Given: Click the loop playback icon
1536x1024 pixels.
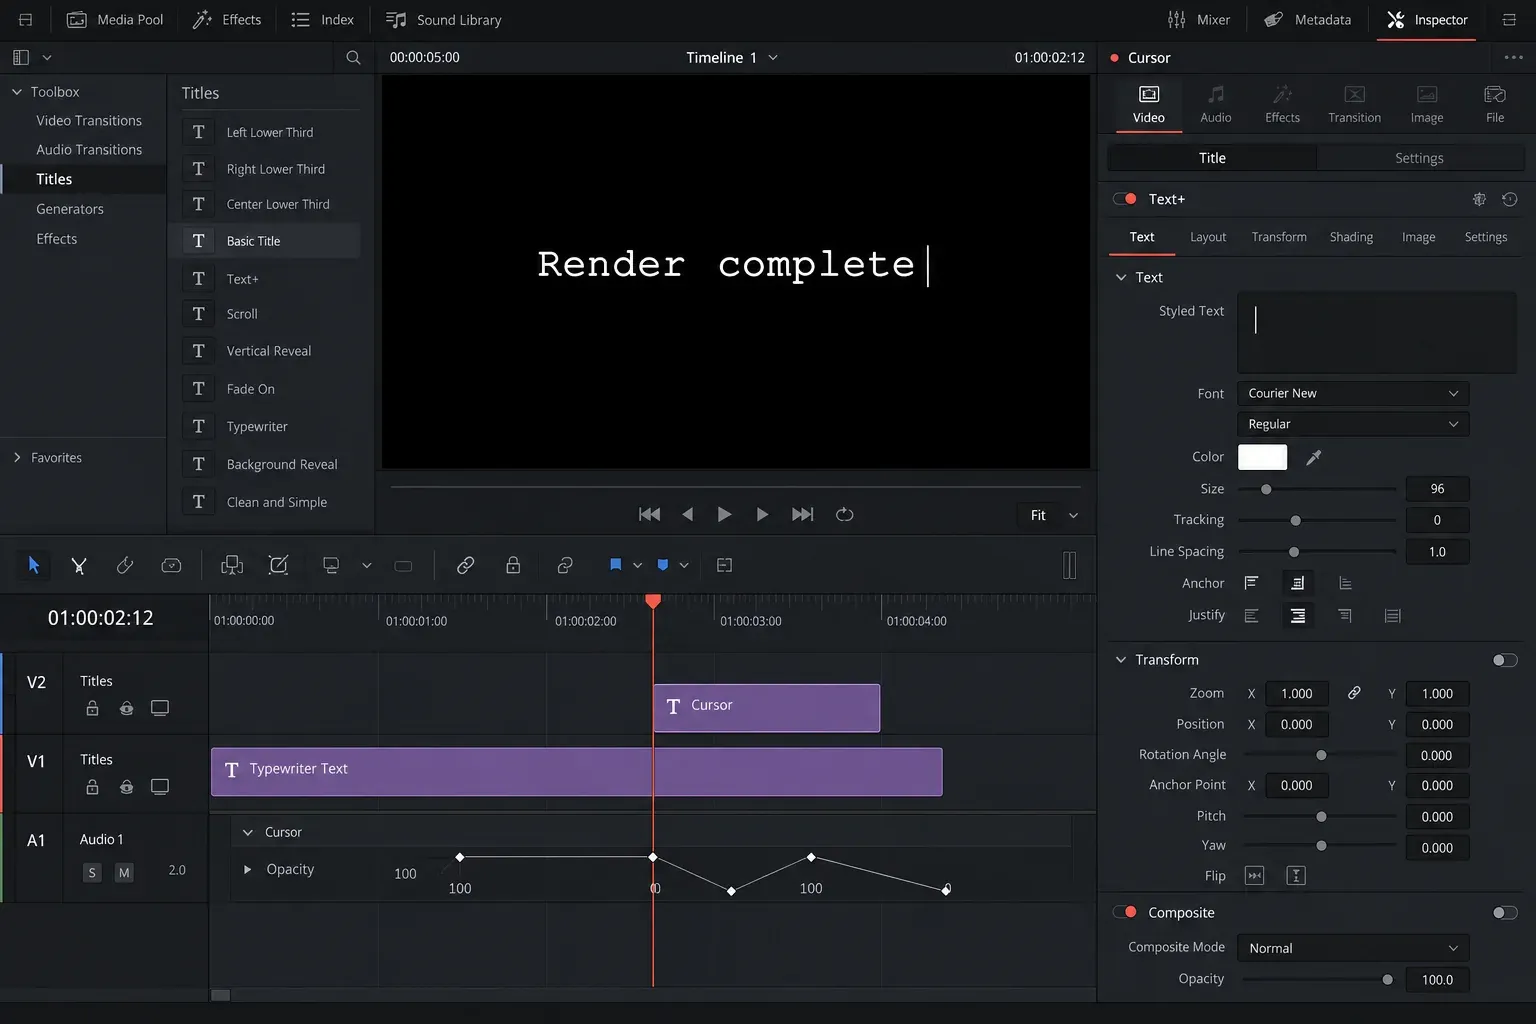Looking at the screenshot, I should pyautogui.click(x=844, y=514).
